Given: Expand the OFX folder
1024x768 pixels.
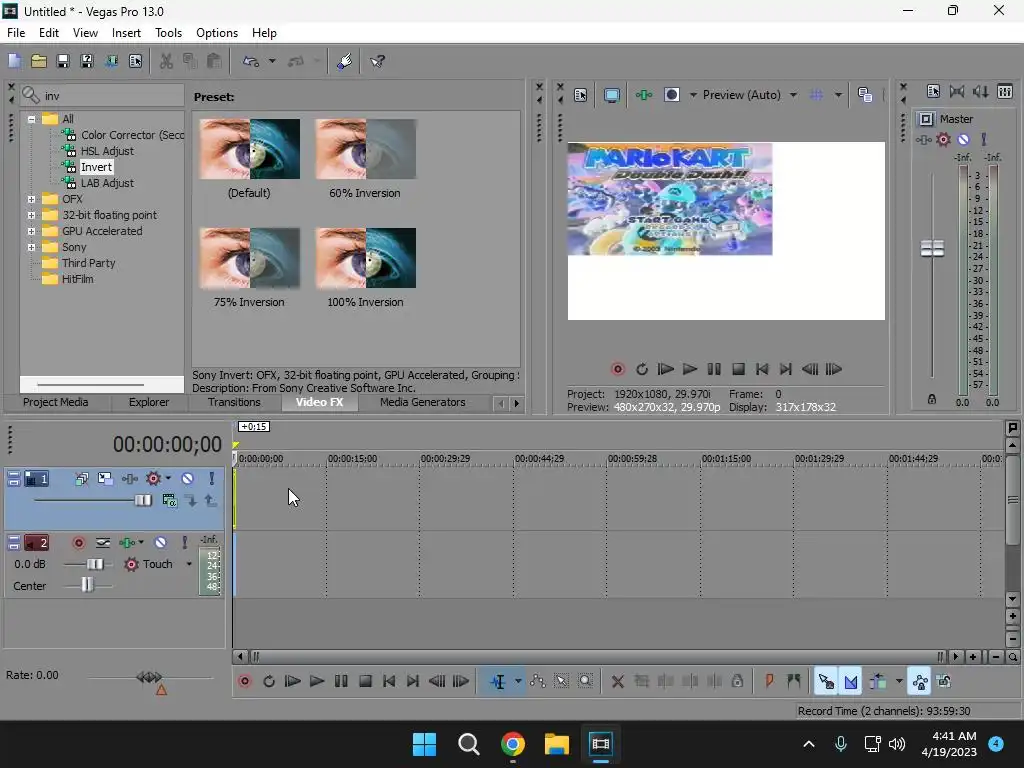Looking at the screenshot, I should click(31, 199).
